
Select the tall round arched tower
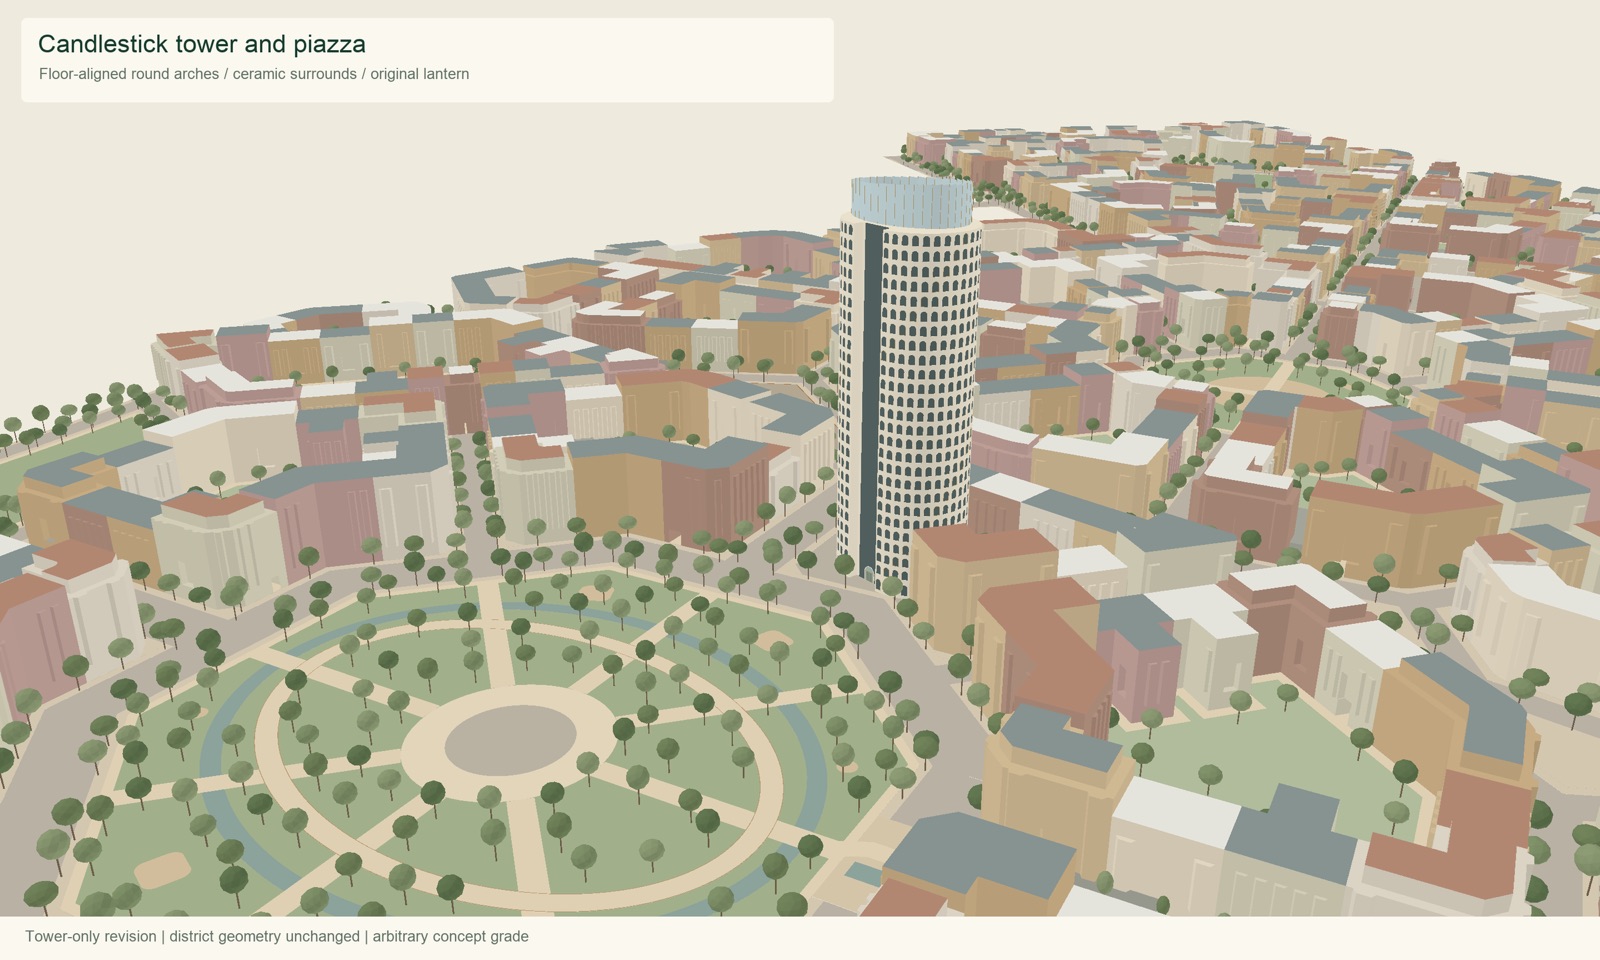tap(908, 385)
